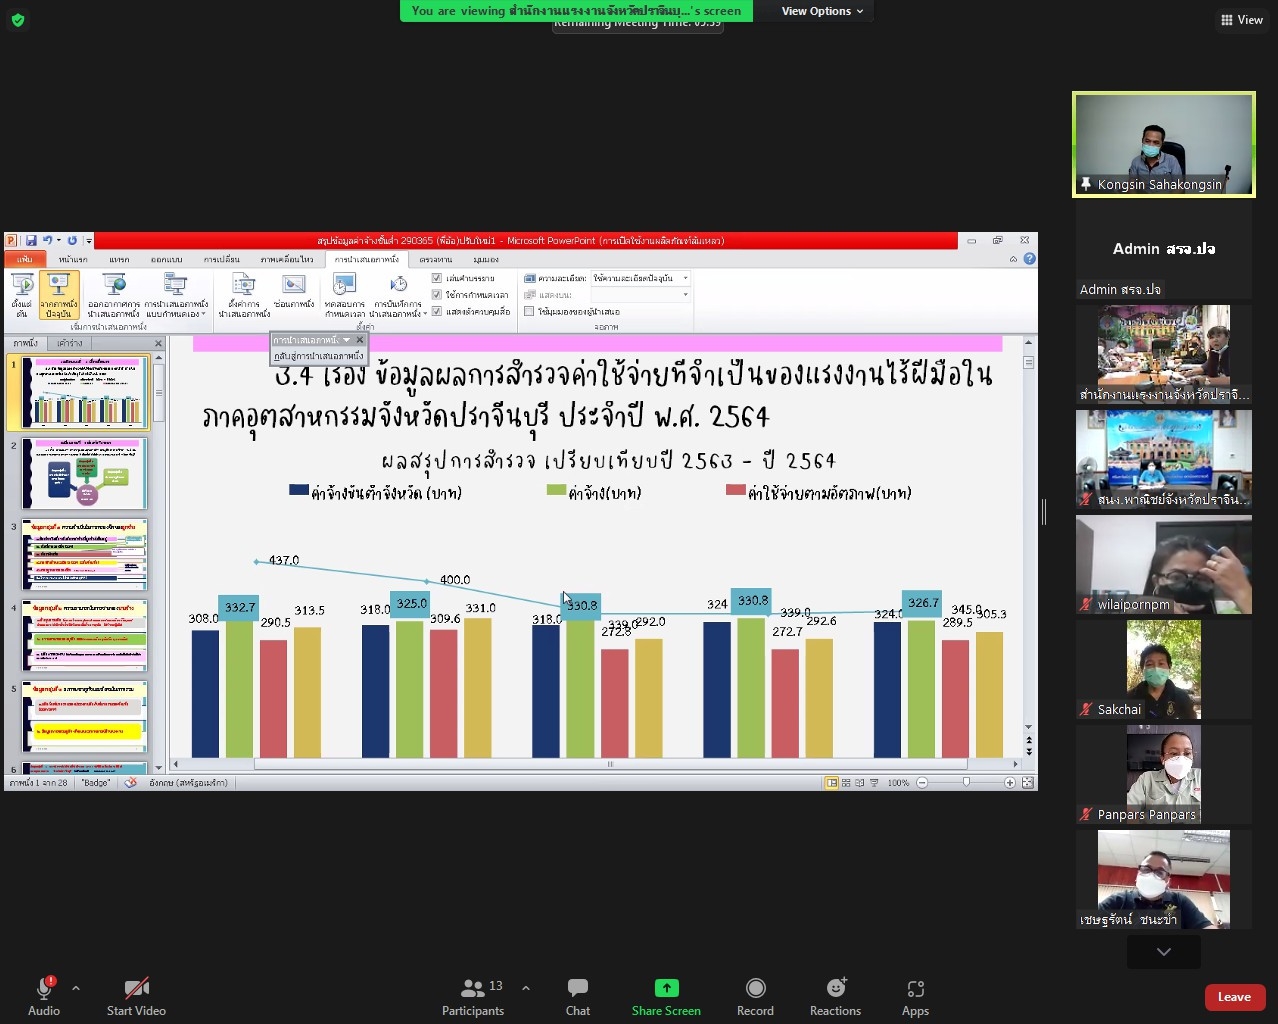Expand audio options arrow next to Audio
The height and width of the screenshot is (1024, 1278).
pyautogui.click(x=76, y=988)
